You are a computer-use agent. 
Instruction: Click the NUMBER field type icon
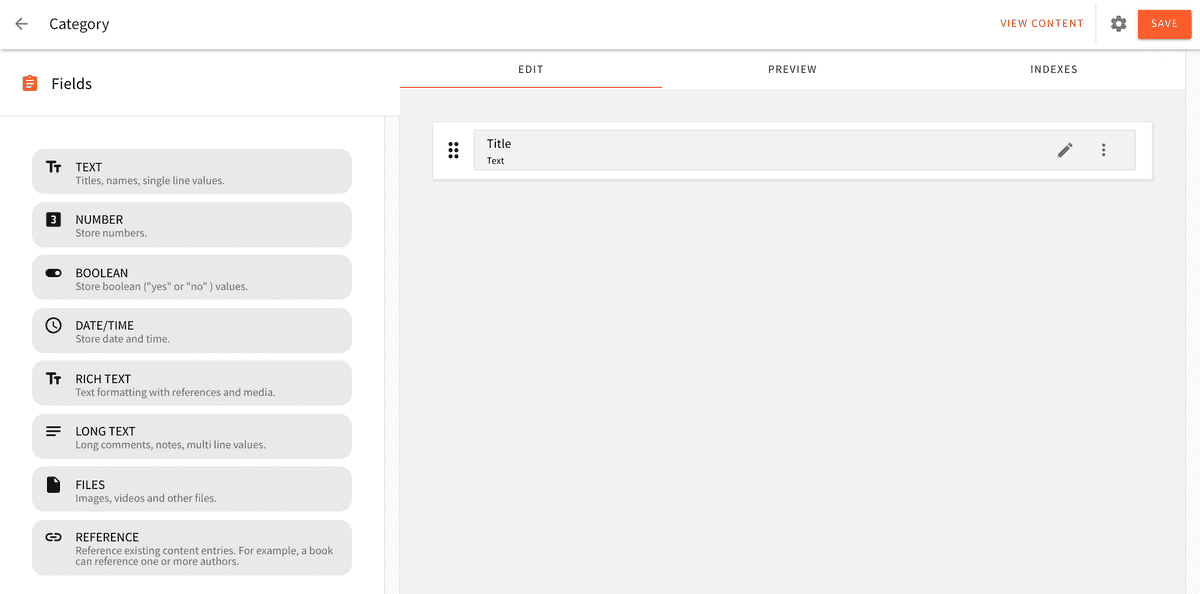pyautogui.click(x=54, y=219)
